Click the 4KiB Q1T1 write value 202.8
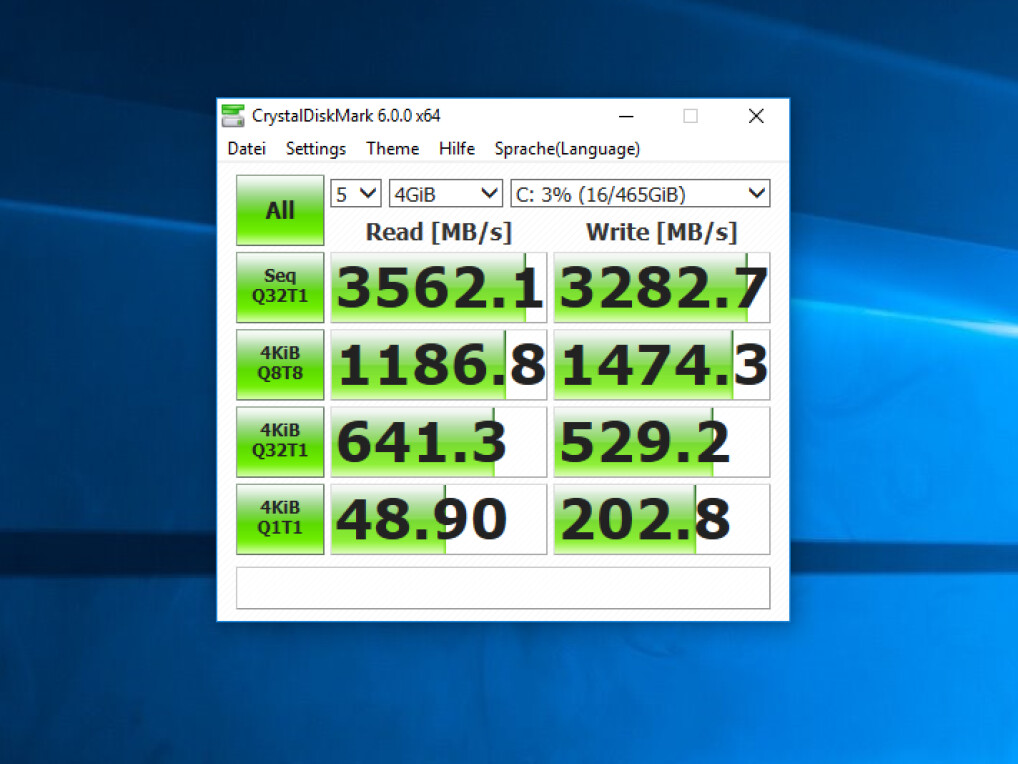 (x=662, y=519)
